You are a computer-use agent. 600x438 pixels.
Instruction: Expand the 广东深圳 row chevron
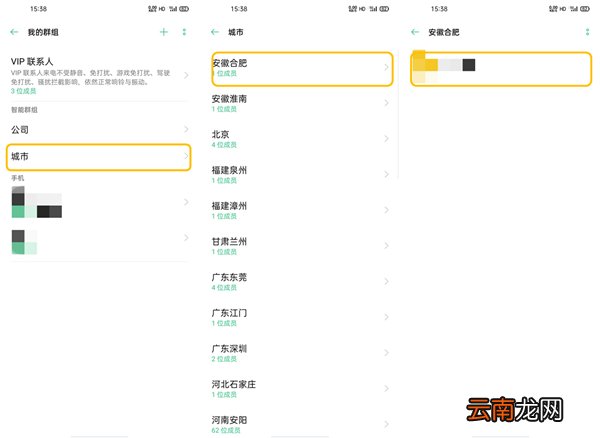tap(386, 353)
